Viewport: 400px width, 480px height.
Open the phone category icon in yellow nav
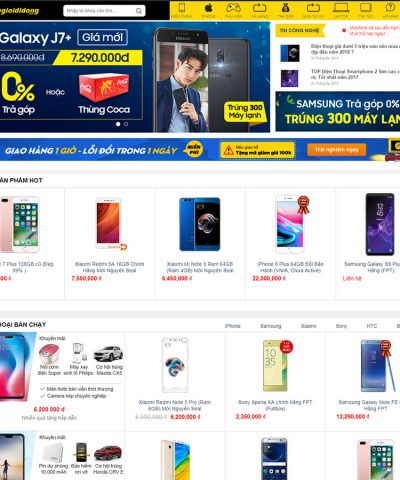[182, 8]
